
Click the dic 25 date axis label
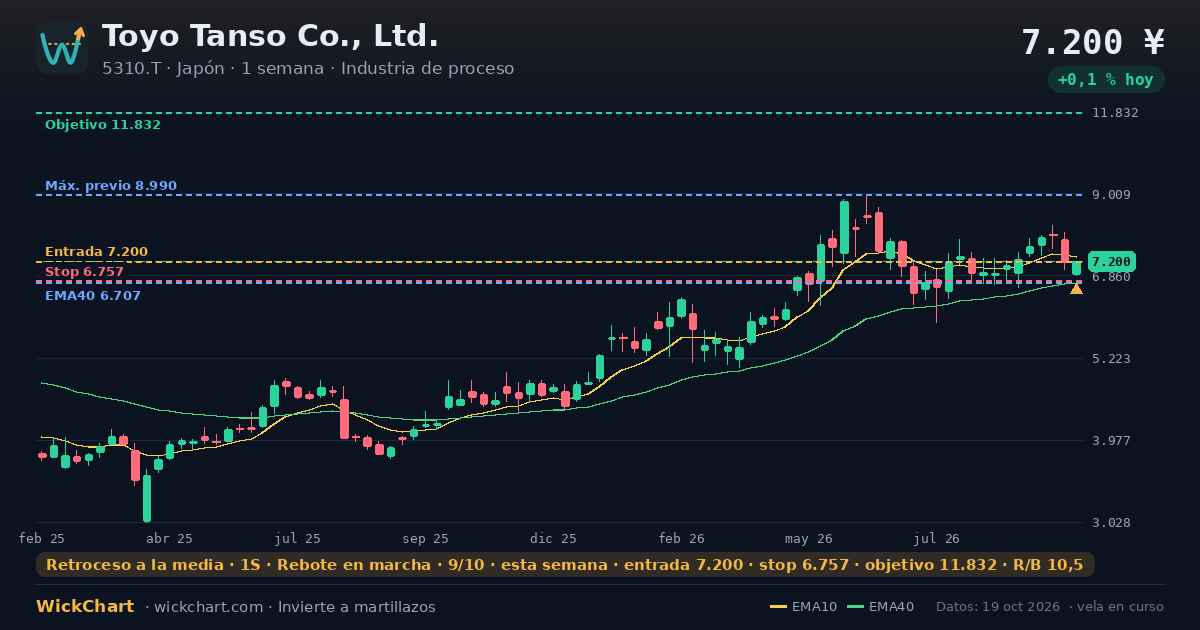pyautogui.click(x=554, y=538)
